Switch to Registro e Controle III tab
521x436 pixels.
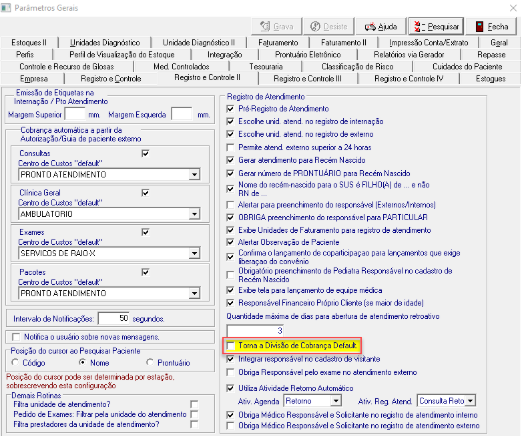coord(307,79)
